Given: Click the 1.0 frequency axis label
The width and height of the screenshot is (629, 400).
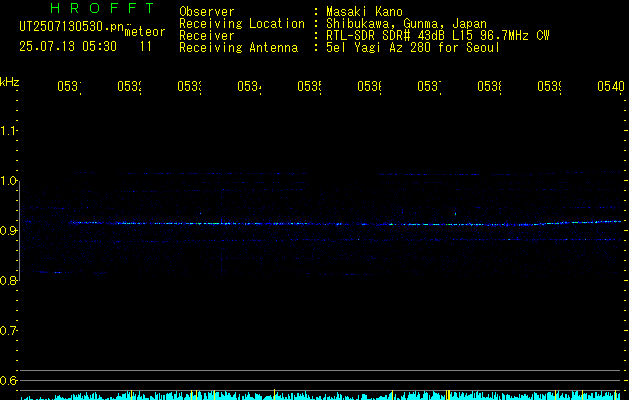Looking at the screenshot, I should coord(8,181).
